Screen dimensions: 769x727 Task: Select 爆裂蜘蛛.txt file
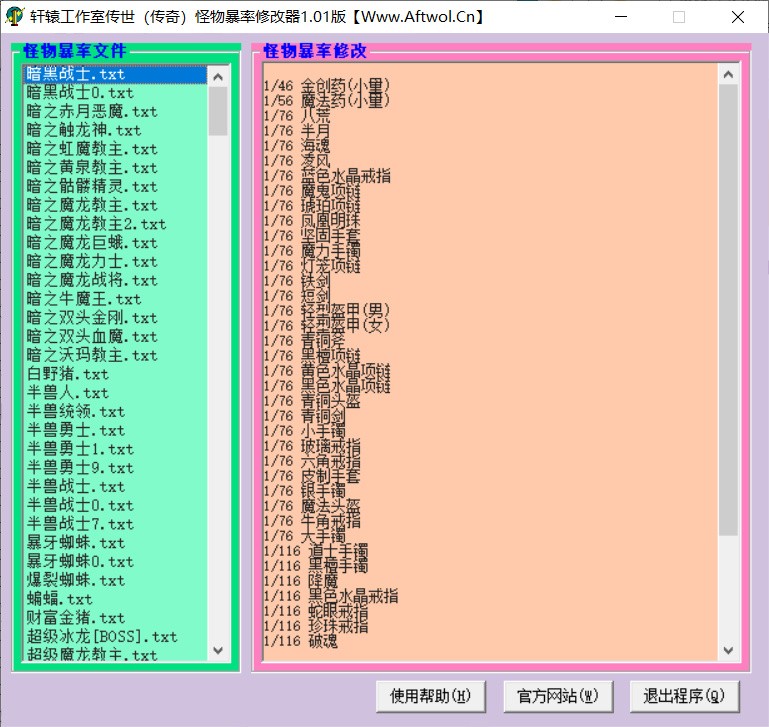115,581
